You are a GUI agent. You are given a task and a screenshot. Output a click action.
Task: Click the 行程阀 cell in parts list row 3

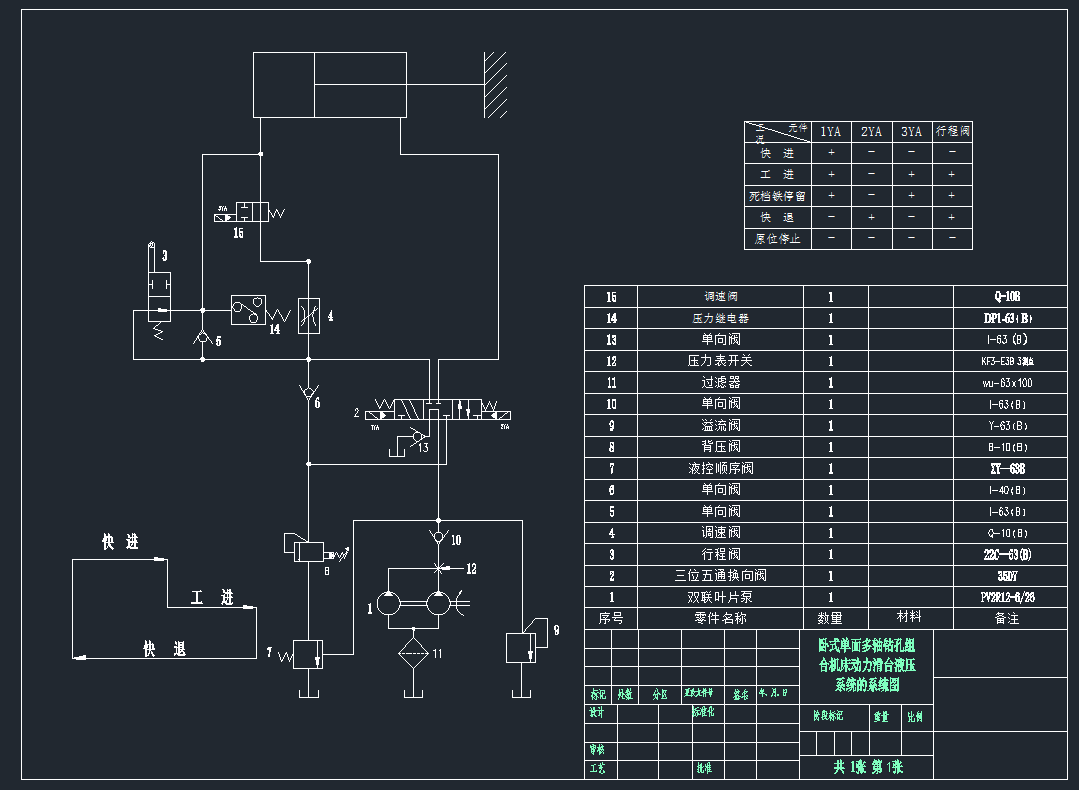[x=720, y=554]
